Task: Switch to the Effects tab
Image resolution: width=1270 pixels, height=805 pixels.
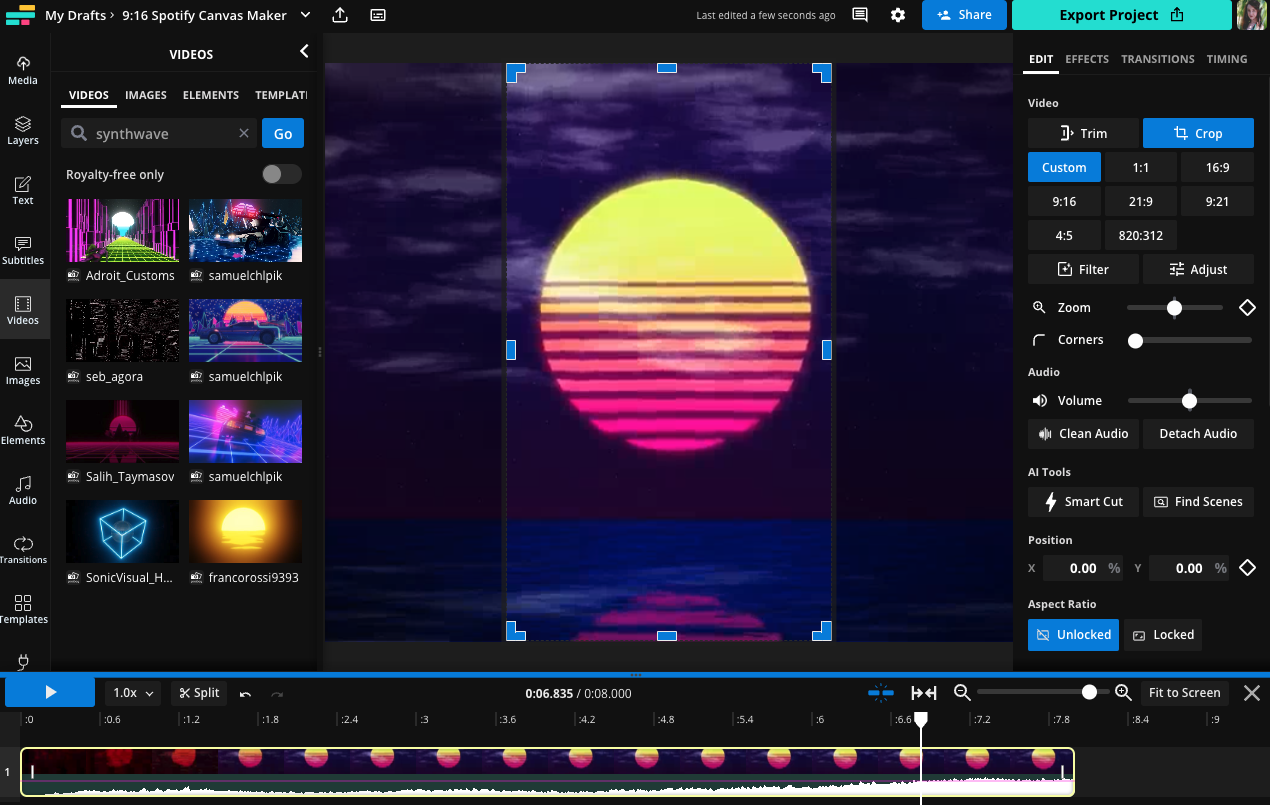Action: point(1087,59)
